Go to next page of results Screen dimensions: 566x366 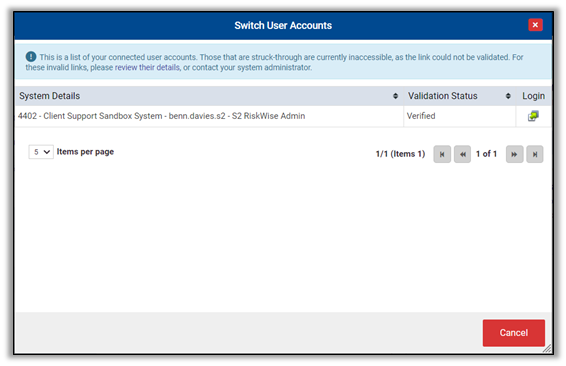(514, 154)
